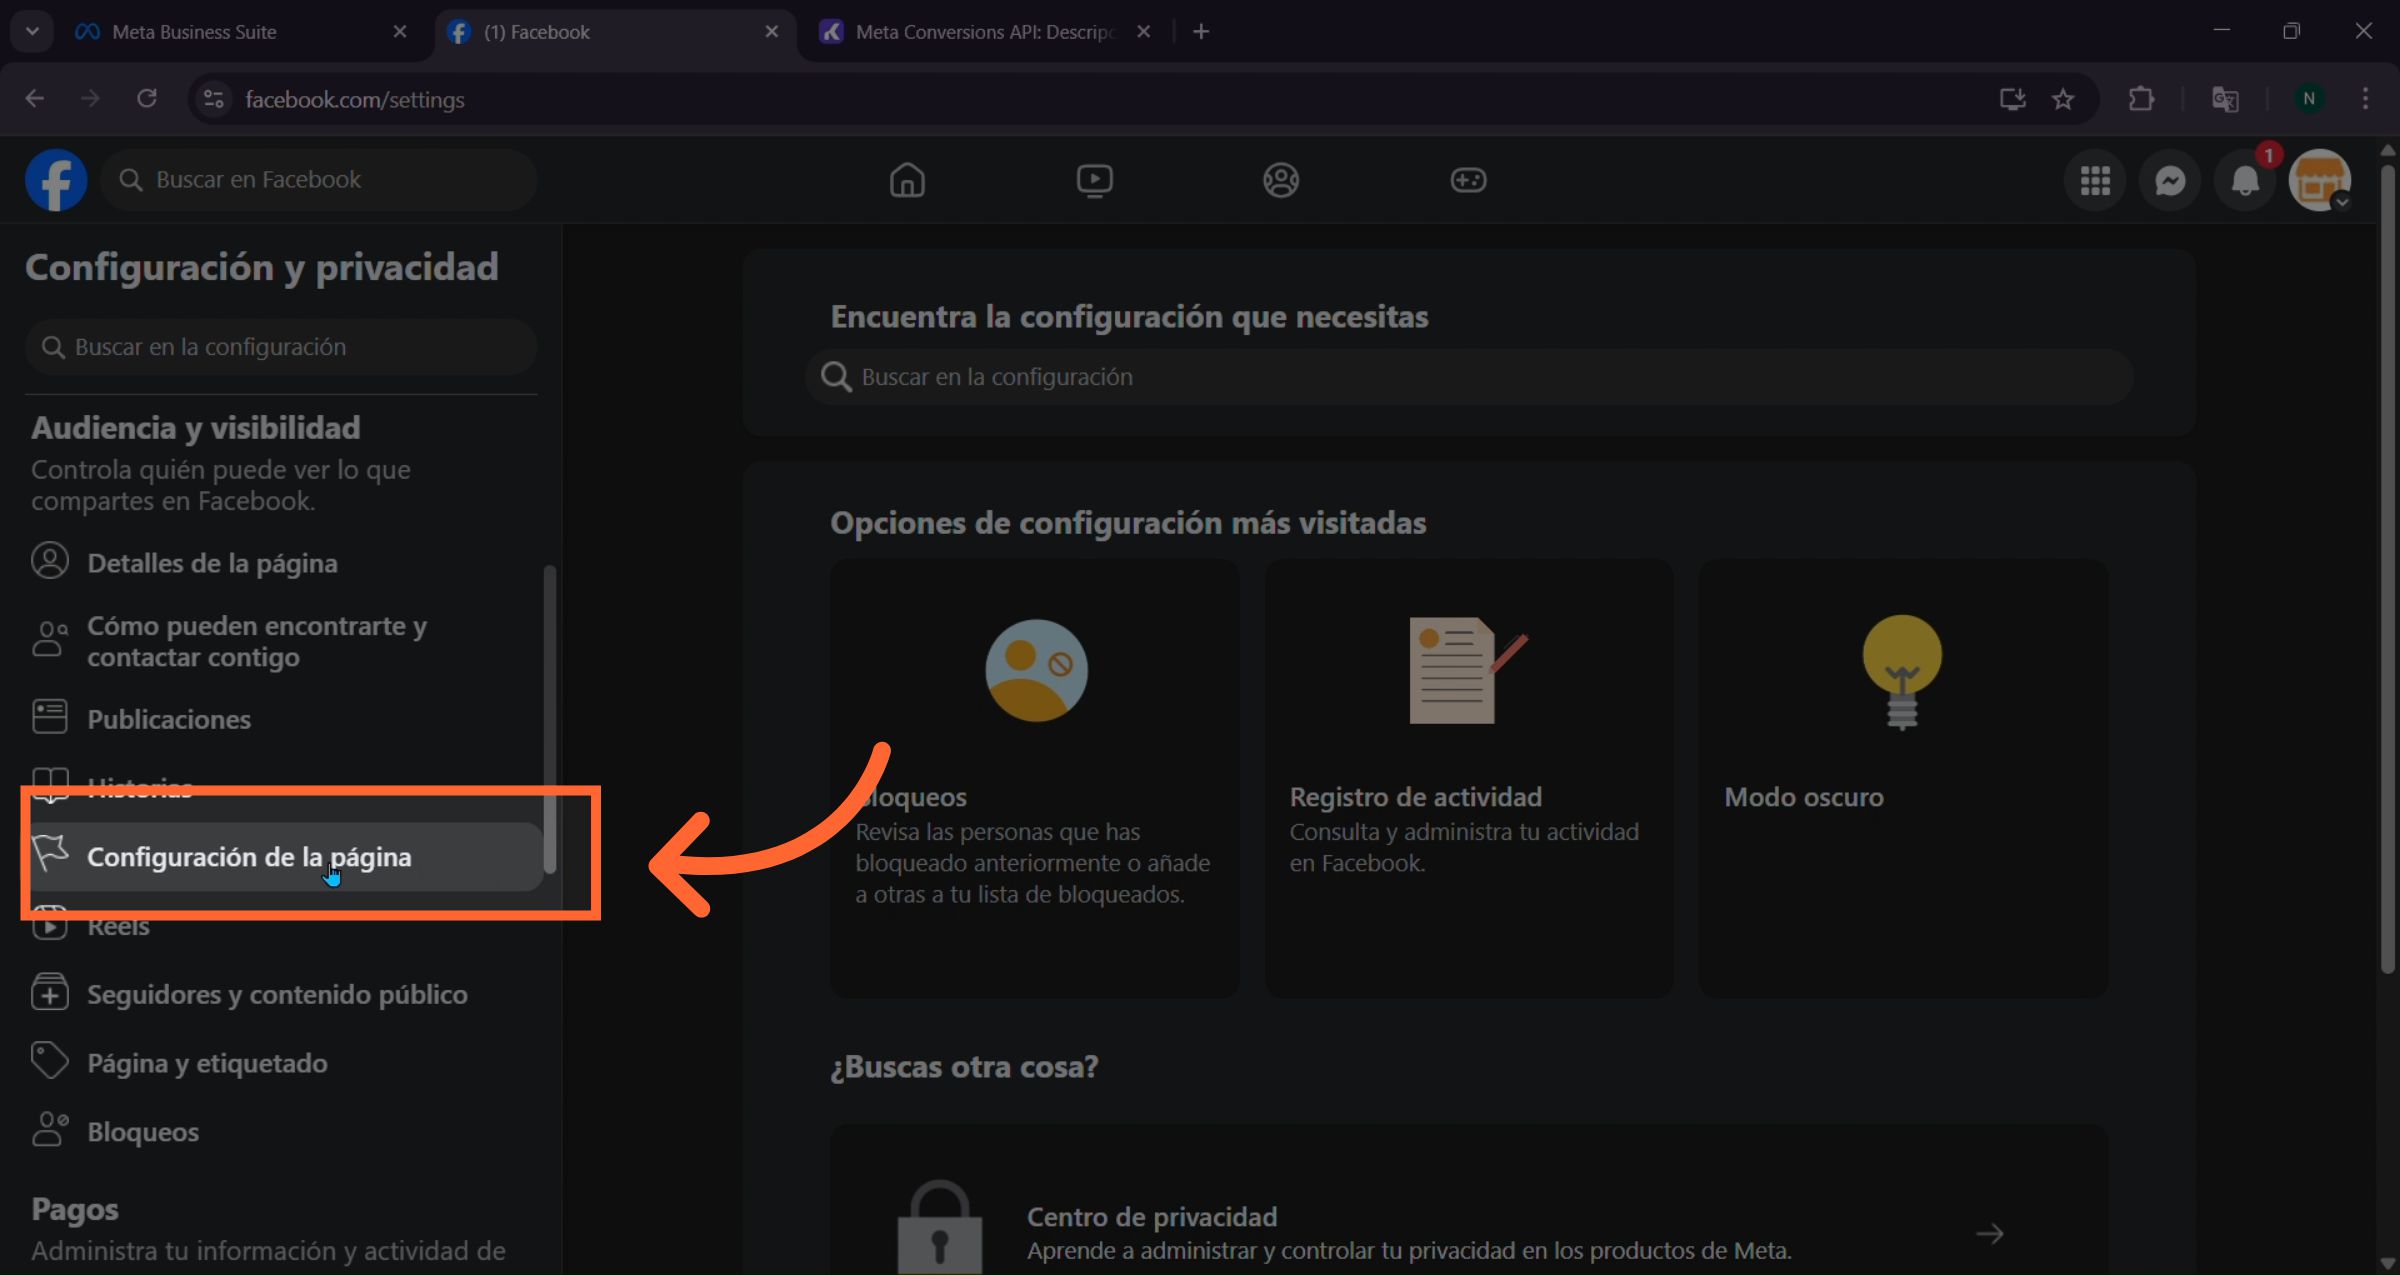Open the profile account chevron dropdown

[x=2343, y=200]
